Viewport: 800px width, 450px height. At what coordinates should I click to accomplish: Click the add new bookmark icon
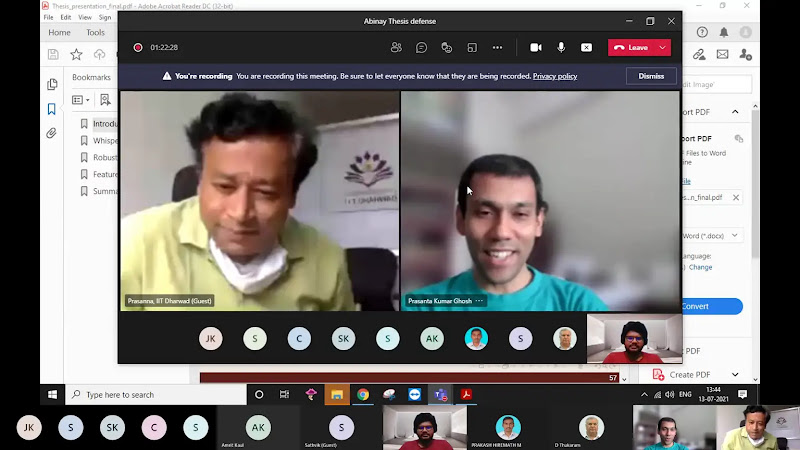coord(105,99)
